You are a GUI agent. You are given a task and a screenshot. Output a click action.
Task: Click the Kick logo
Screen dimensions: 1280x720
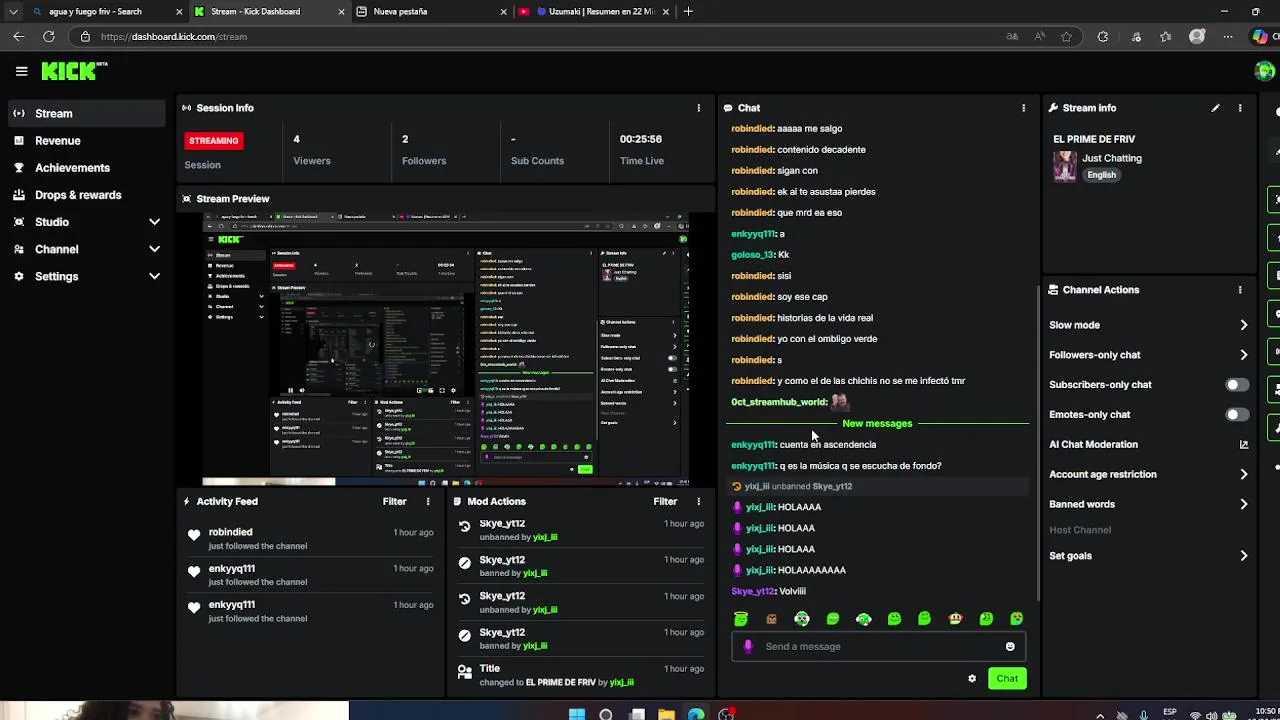[73, 71]
